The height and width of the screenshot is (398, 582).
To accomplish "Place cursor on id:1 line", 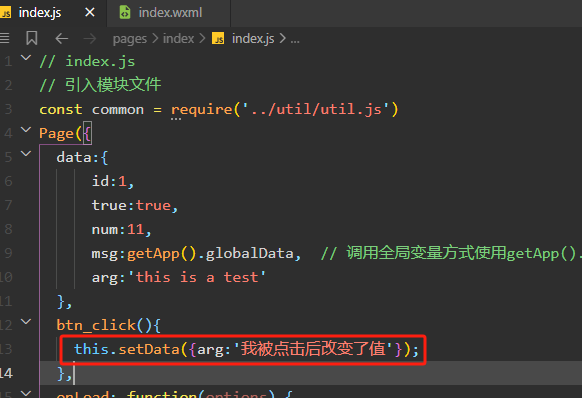I will pos(113,182).
